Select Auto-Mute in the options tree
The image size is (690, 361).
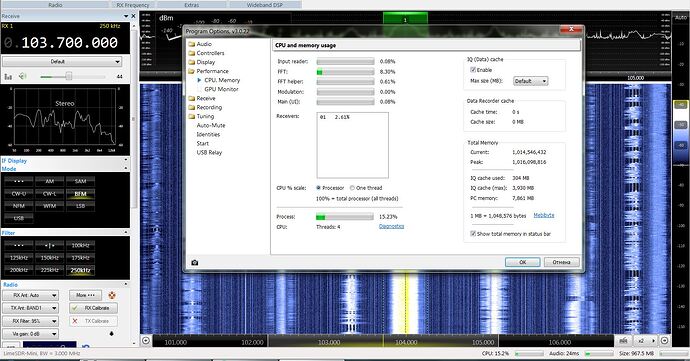click(211, 125)
